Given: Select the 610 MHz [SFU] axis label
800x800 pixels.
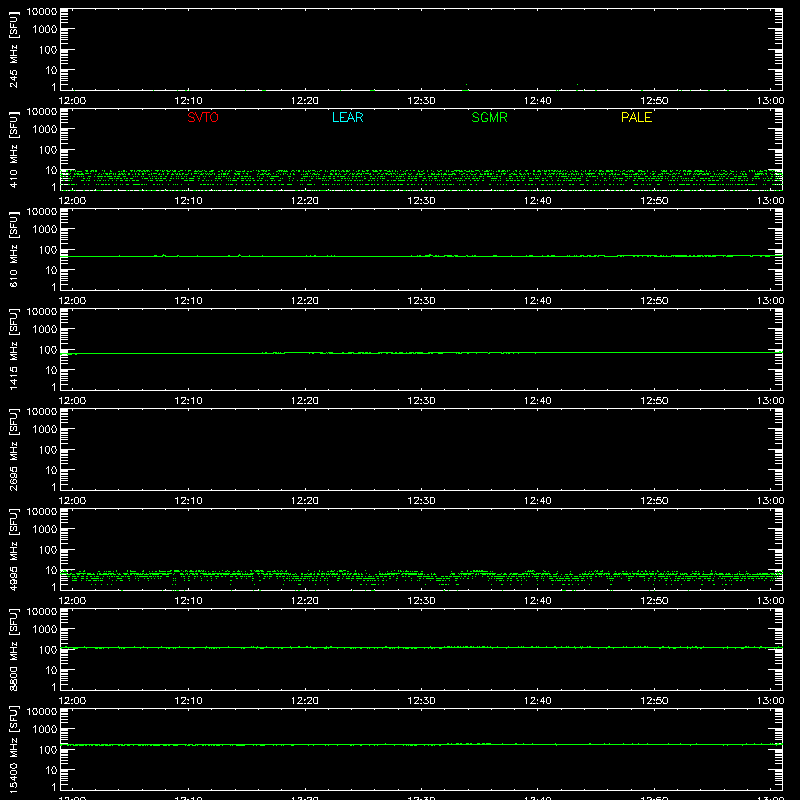Looking at the screenshot, I should 14,250.
